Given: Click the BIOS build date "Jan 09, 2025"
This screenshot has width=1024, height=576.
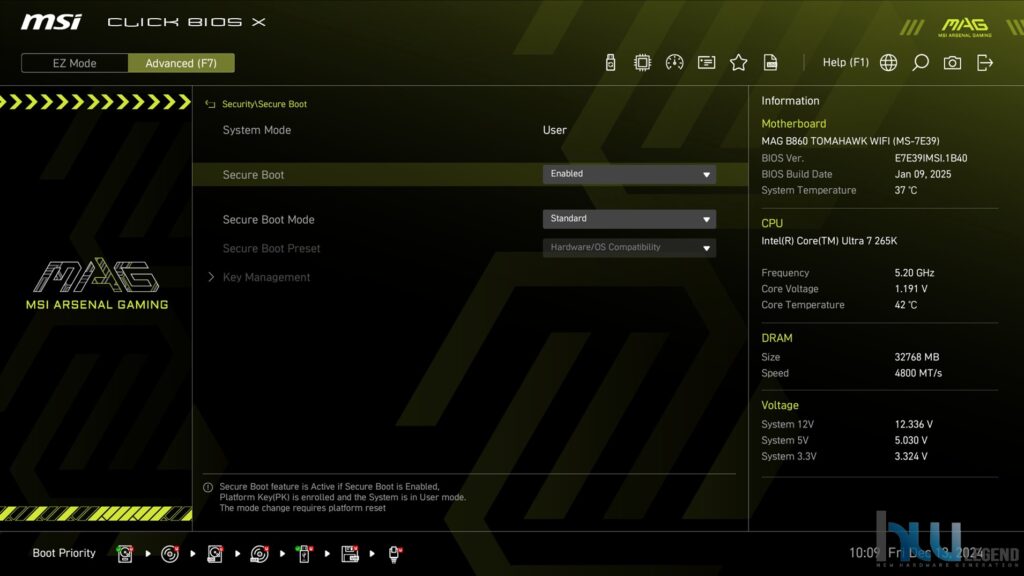Looking at the screenshot, I should (923, 174).
